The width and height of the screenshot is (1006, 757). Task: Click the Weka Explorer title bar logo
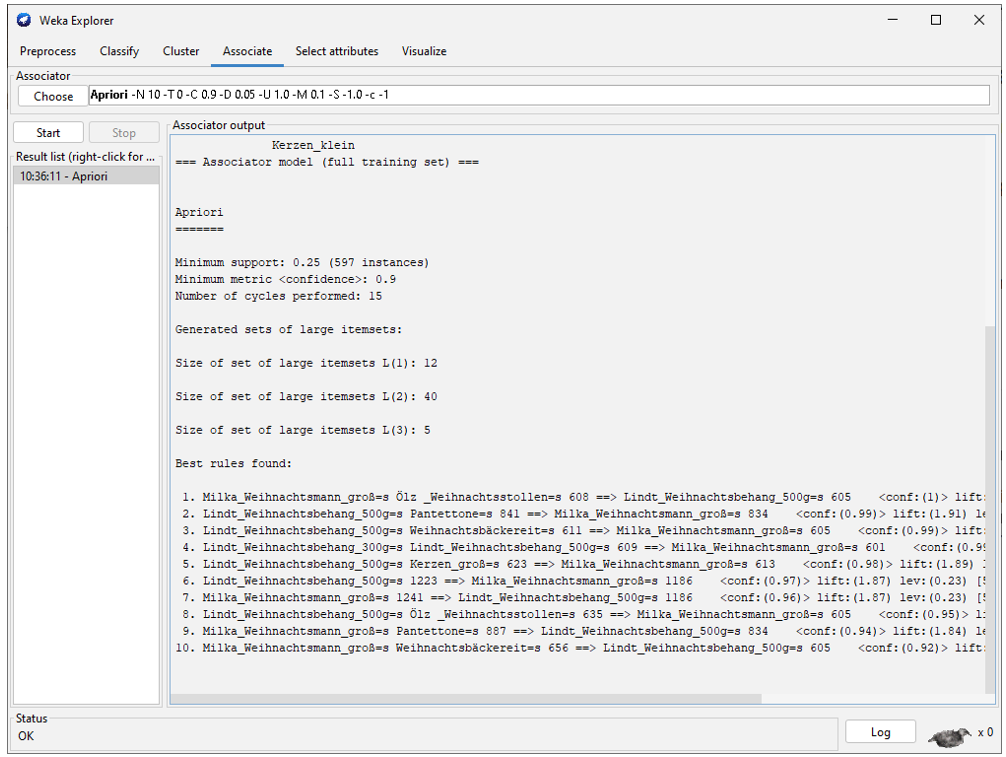pos(24,20)
